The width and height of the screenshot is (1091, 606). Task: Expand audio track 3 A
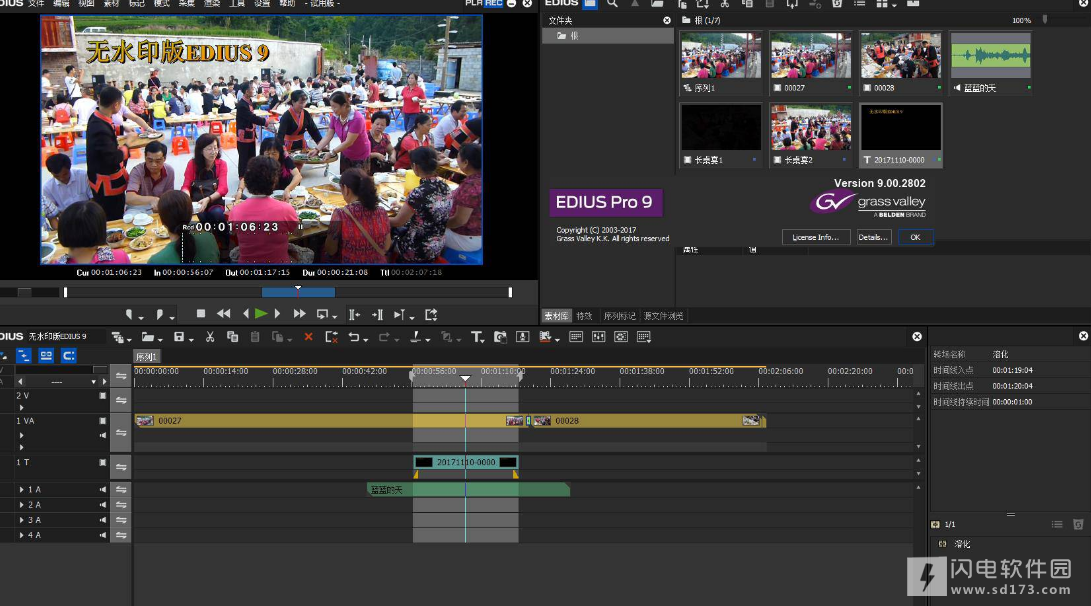(22, 520)
